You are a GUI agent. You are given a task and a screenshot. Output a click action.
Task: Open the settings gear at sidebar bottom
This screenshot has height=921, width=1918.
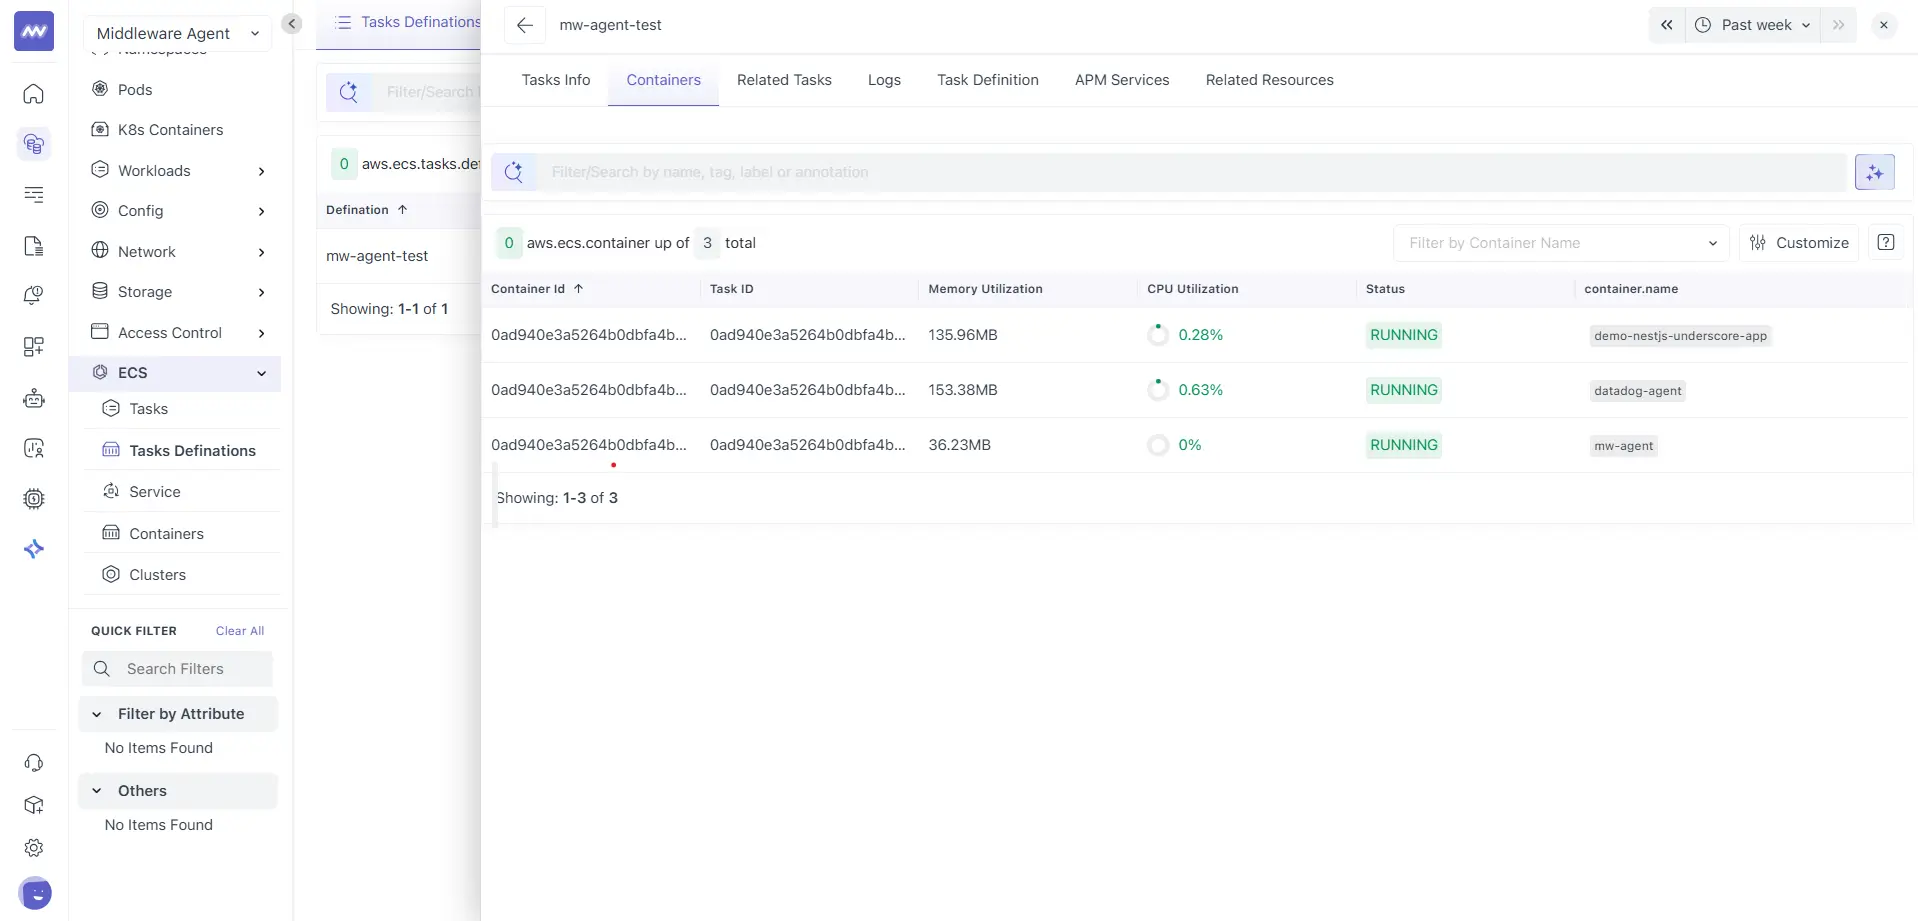pyautogui.click(x=34, y=847)
